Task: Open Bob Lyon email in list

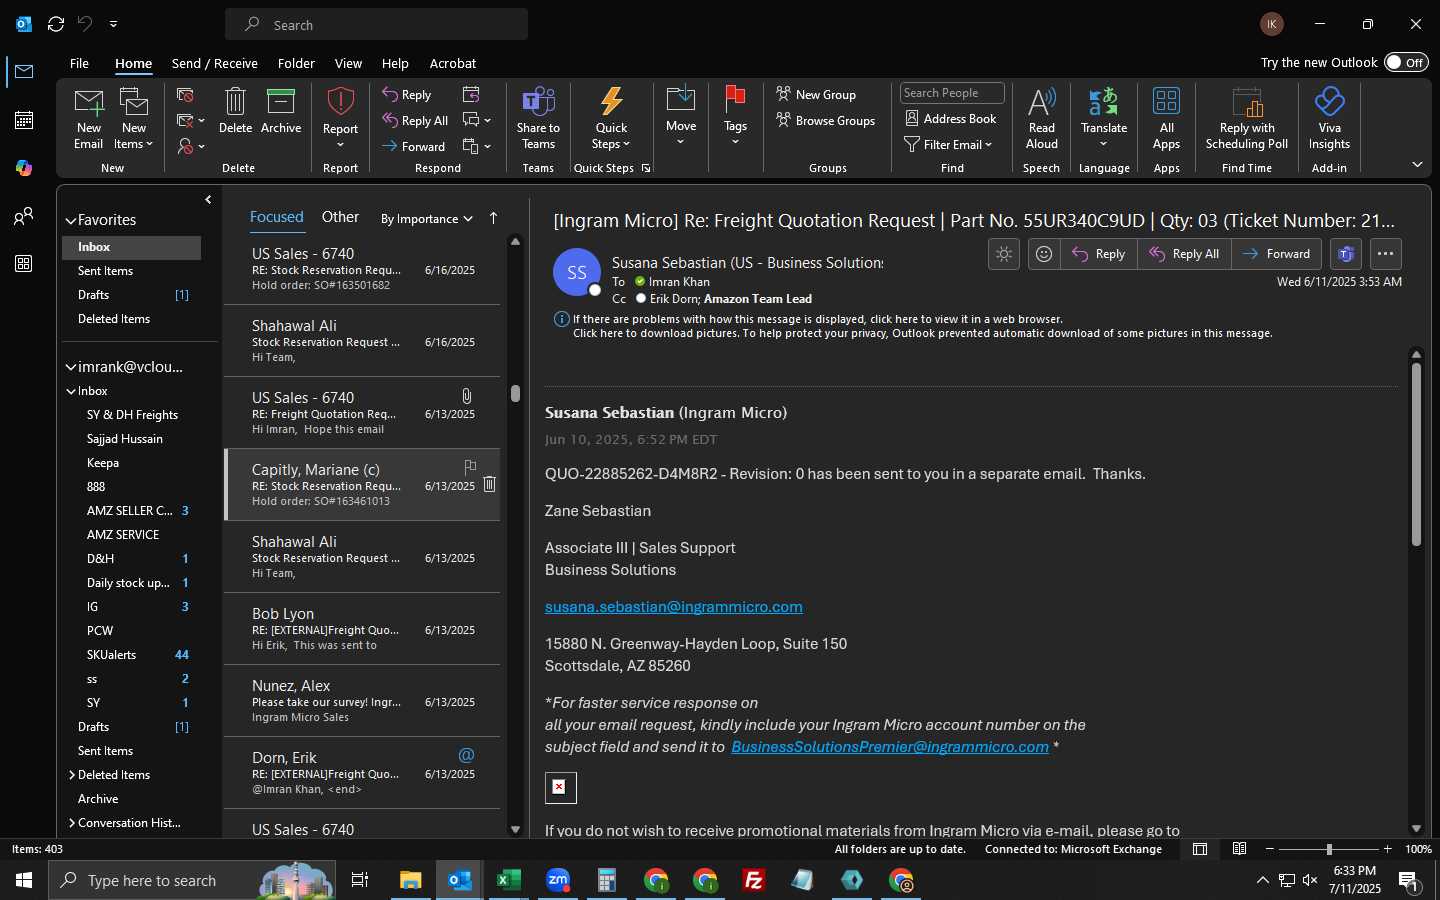Action: [362, 629]
